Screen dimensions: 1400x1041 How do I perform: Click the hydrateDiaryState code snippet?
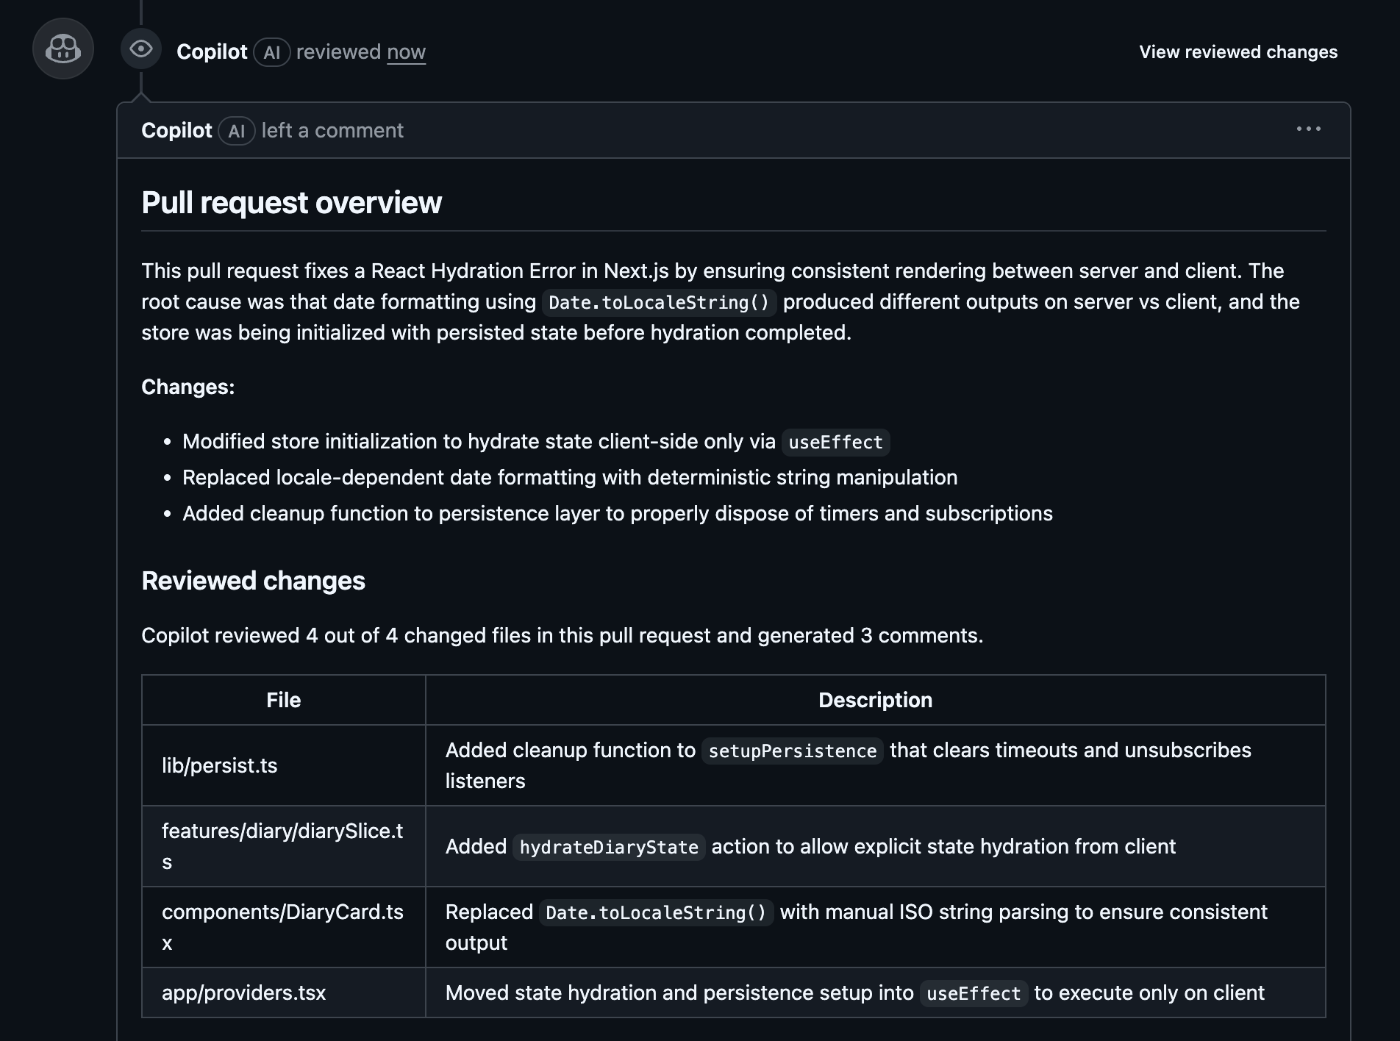(x=609, y=847)
